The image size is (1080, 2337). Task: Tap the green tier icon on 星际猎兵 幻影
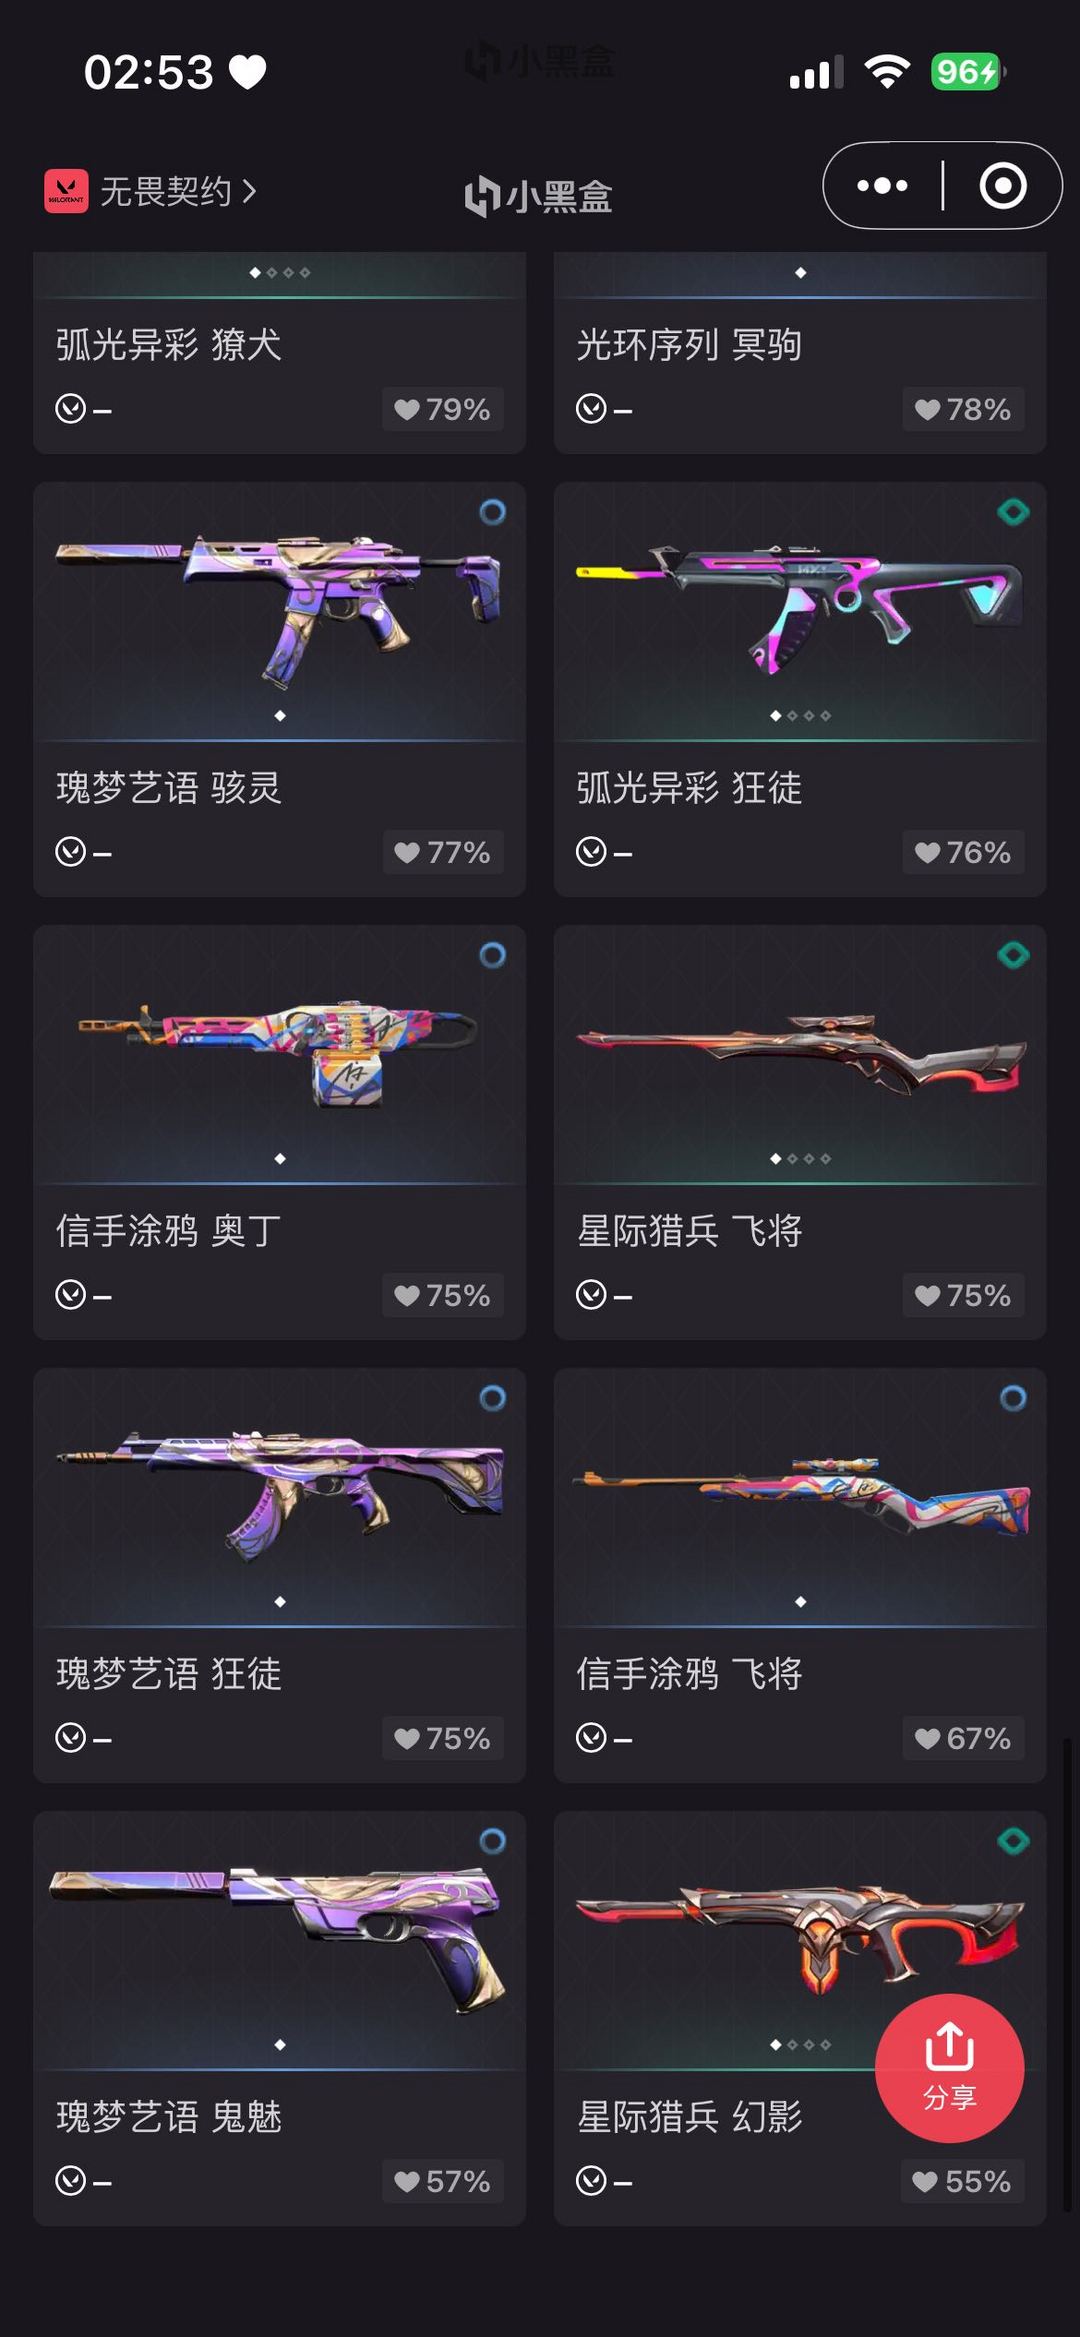[1013, 1841]
